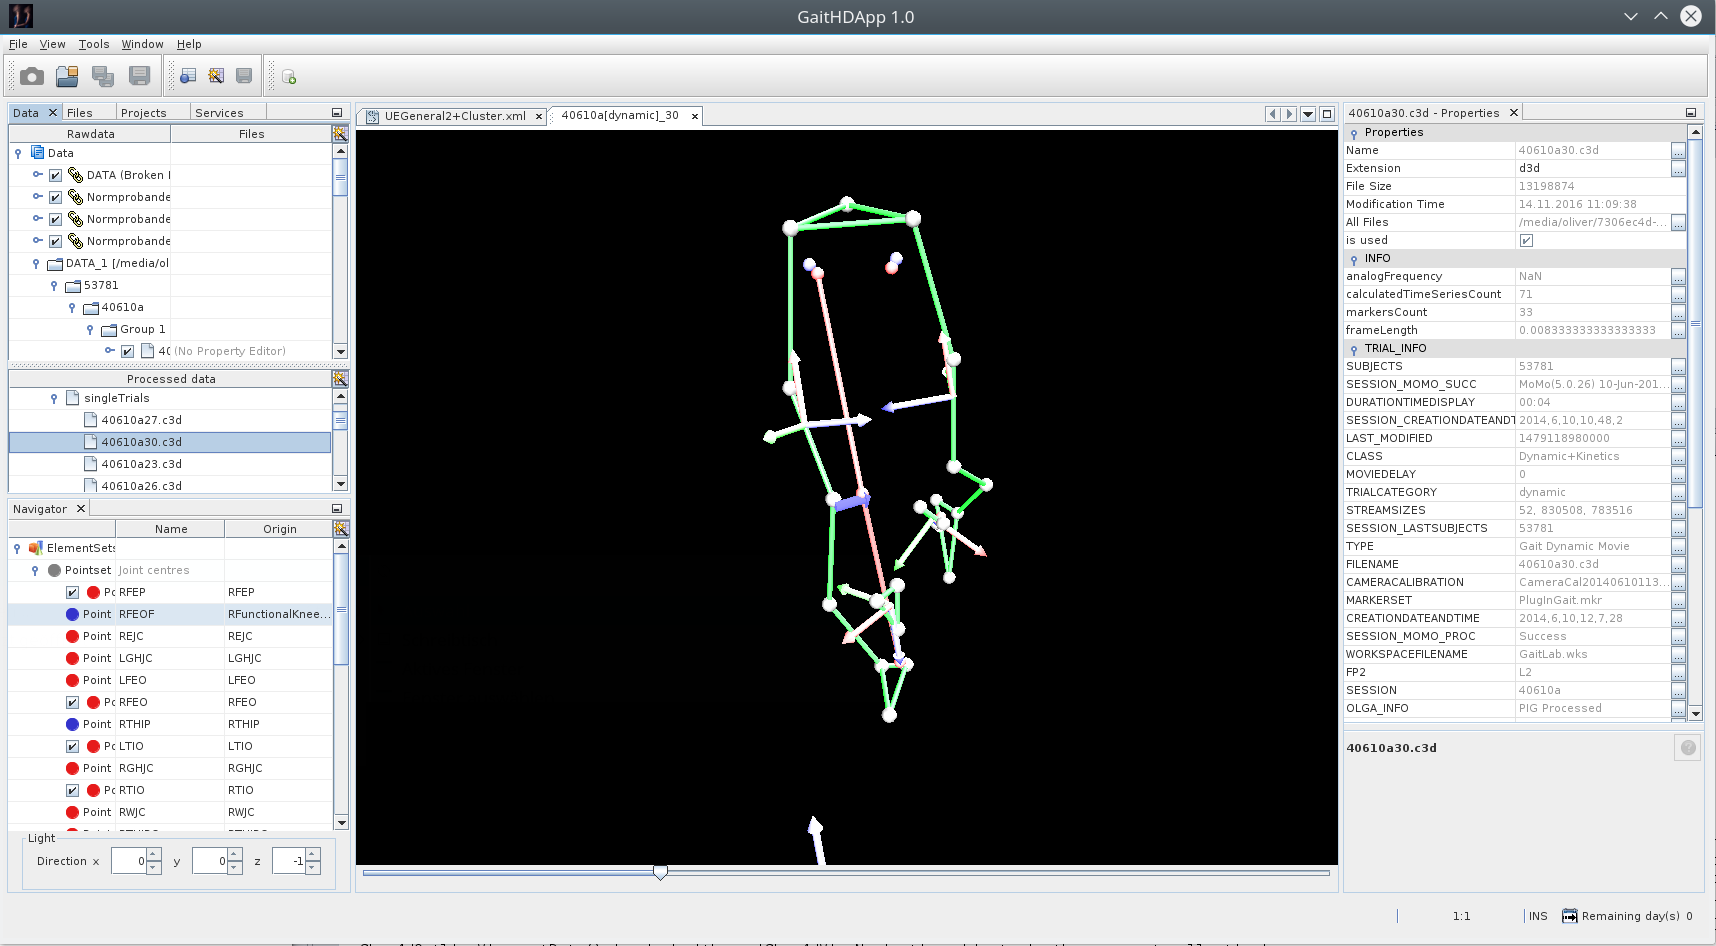Screen dimensions: 1716x946
Task: Click the camera snapshot toolbar icon
Action: [x=32, y=77]
